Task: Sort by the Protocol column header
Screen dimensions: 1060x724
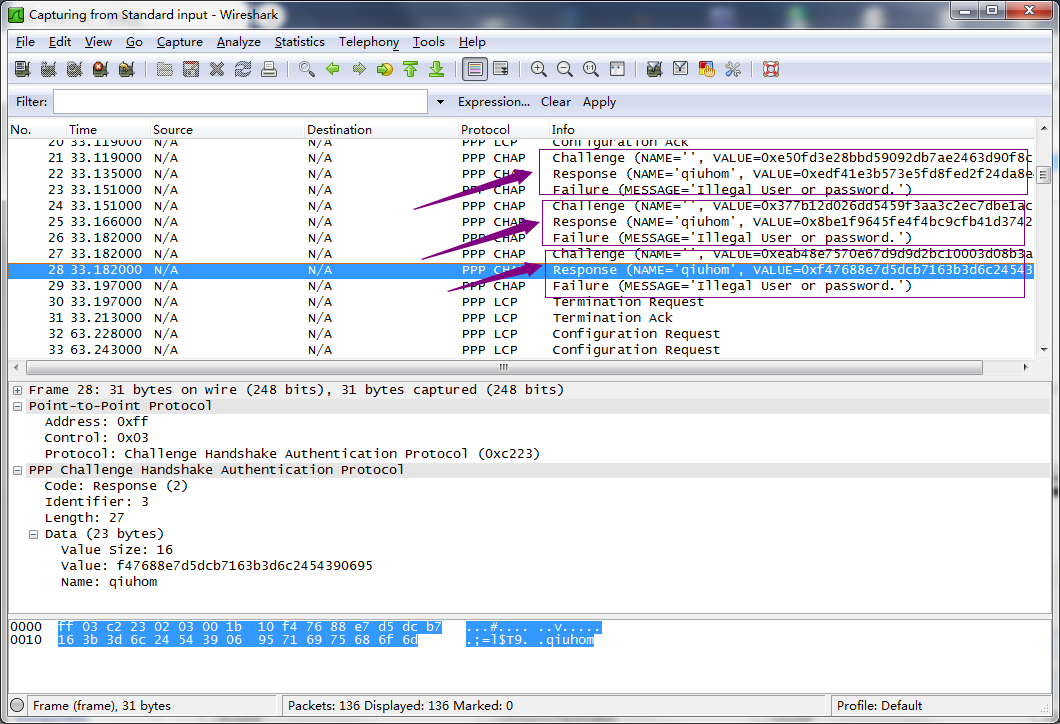Action: pos(503,129)
